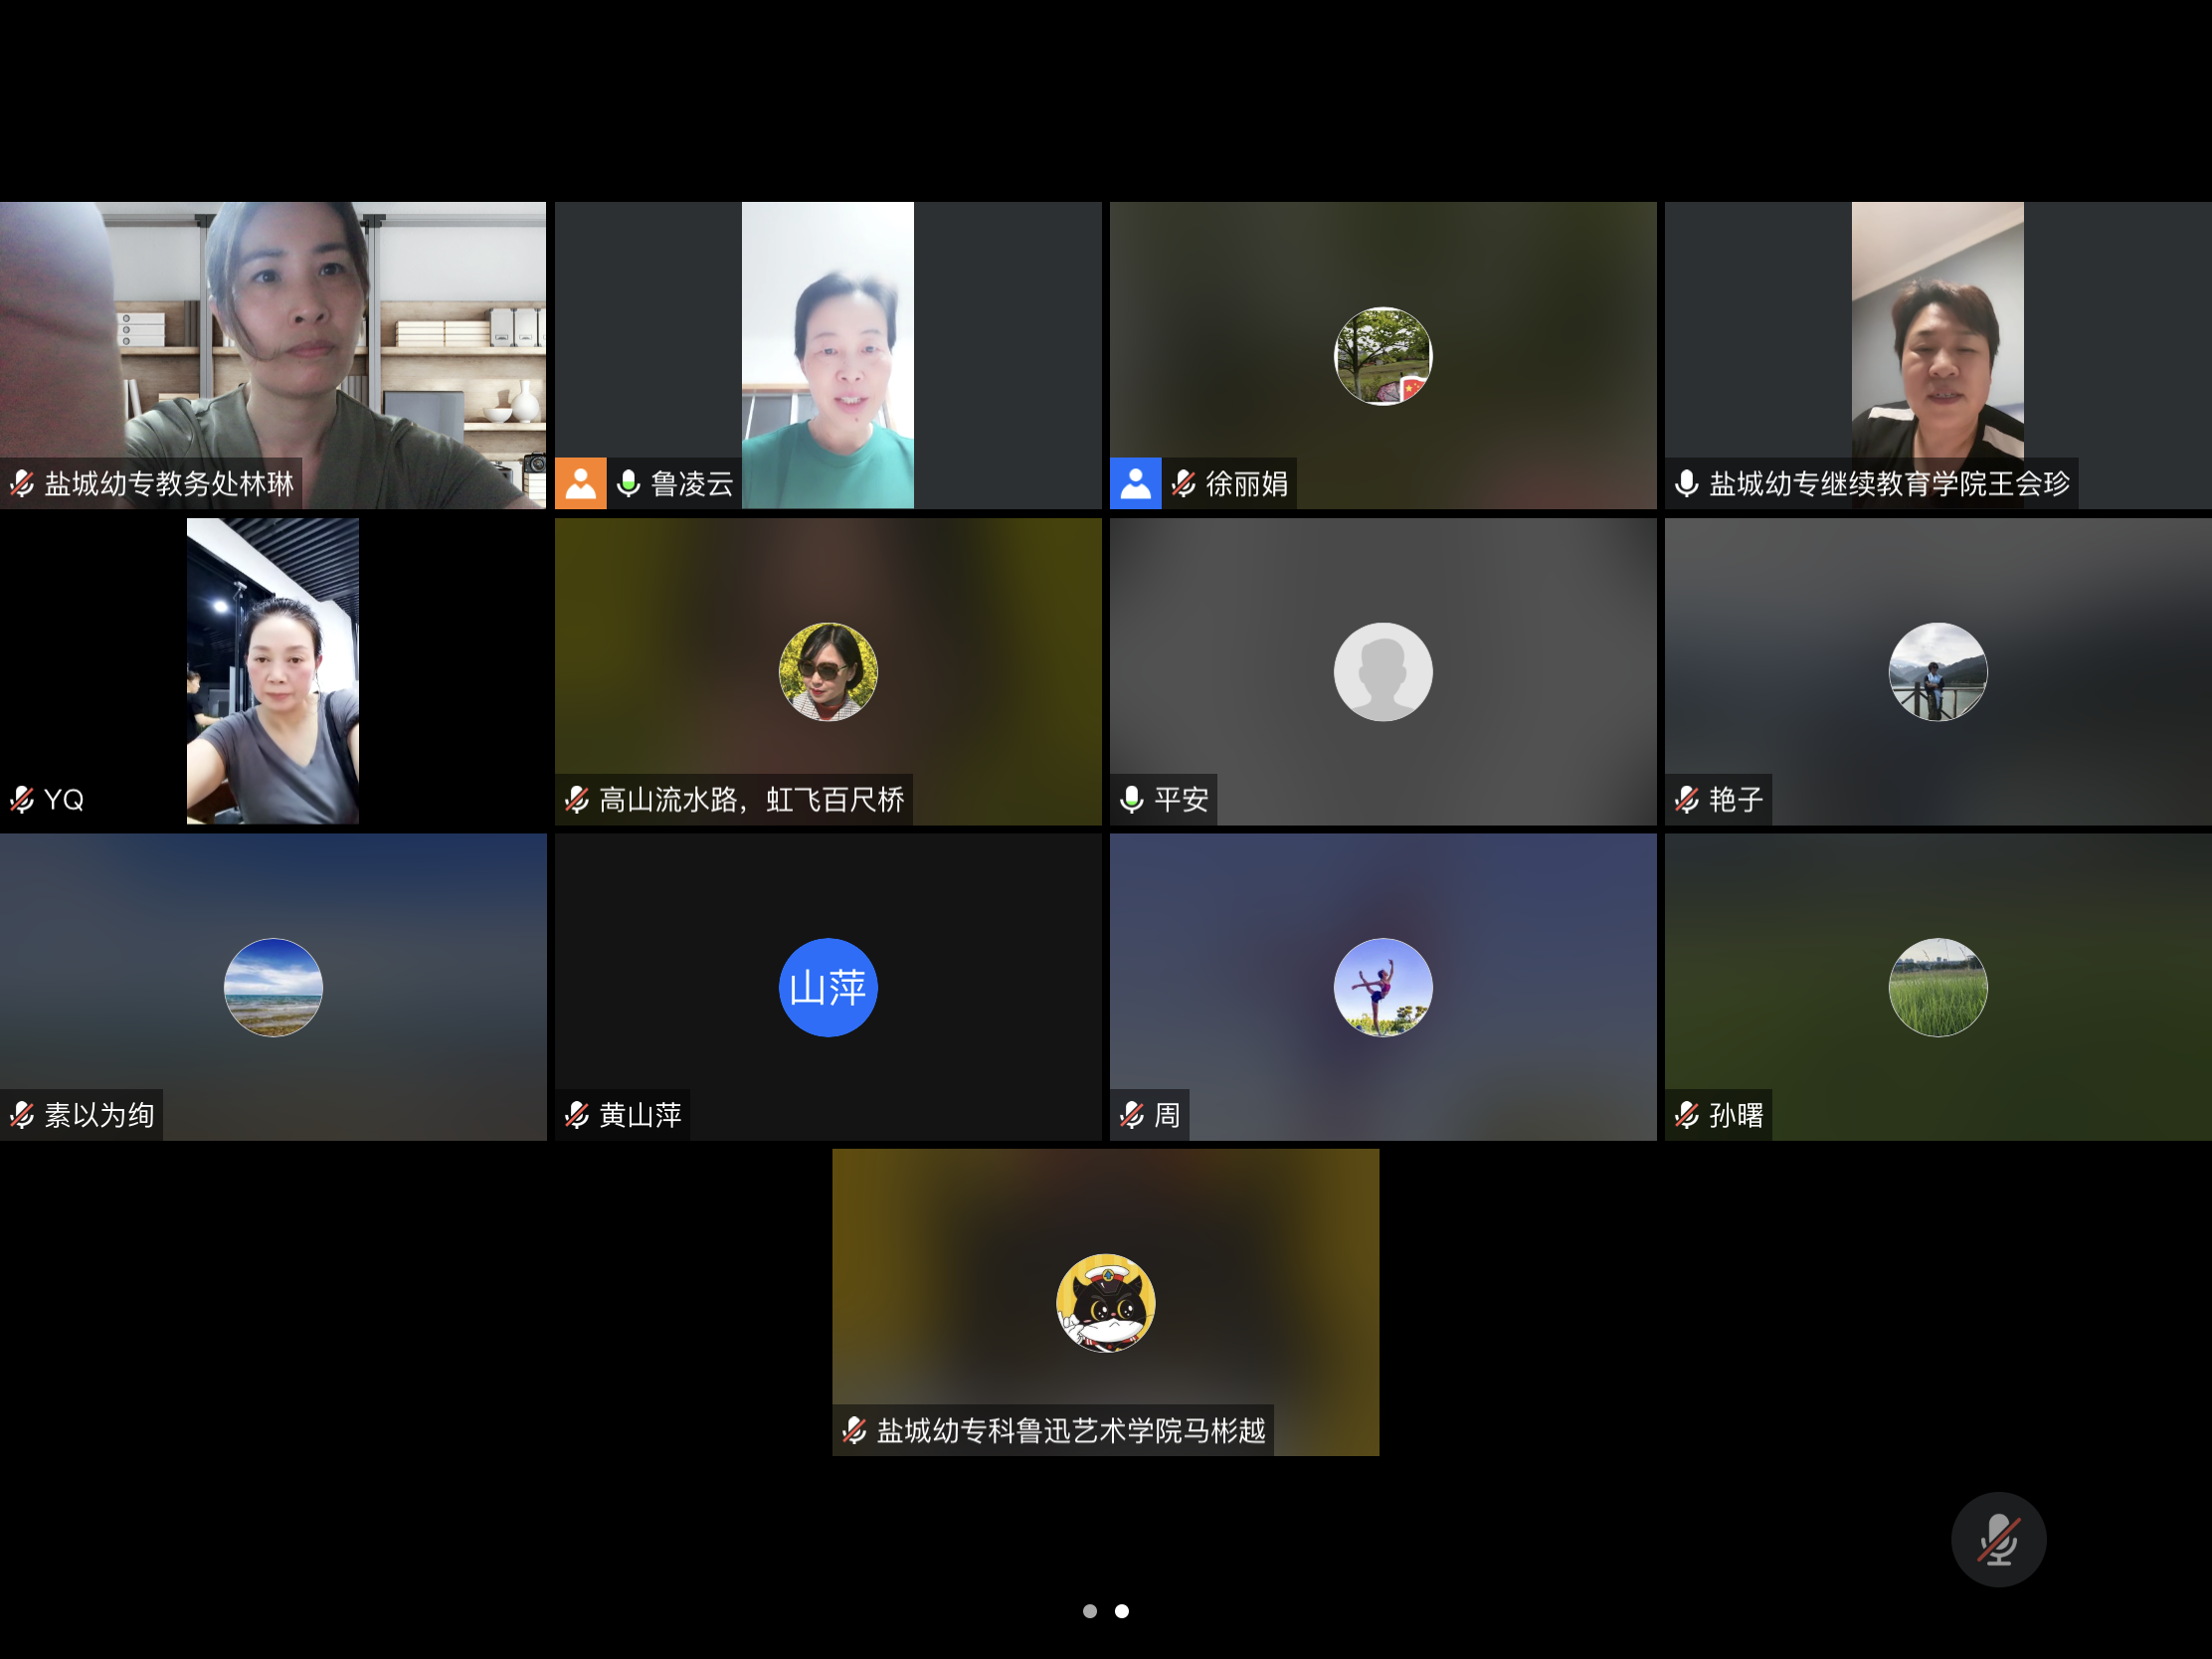Viewport: 2212px width, 1659px height.
Task: Click the muted mic icon beside 孙曙
Action: (x=1686, y=1115)
